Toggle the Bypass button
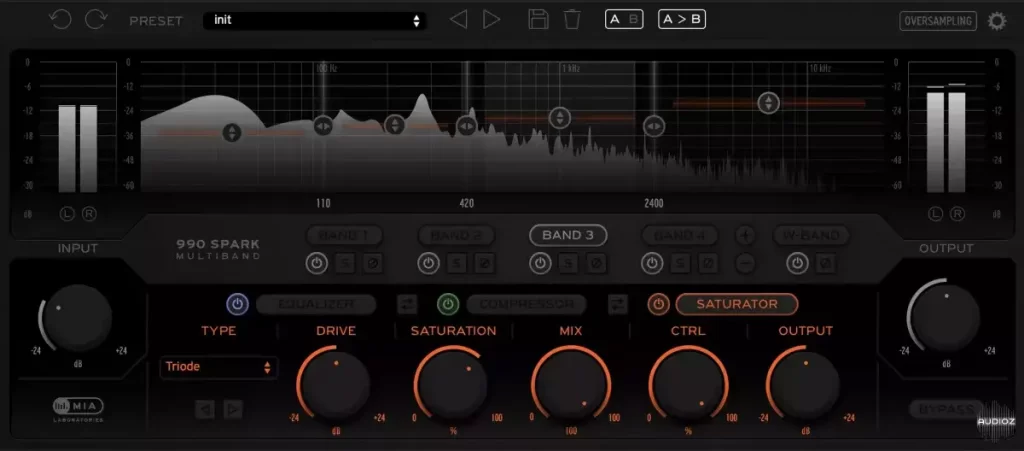Viewport: 1024px width, 451px height. click(x=947, y=409)
